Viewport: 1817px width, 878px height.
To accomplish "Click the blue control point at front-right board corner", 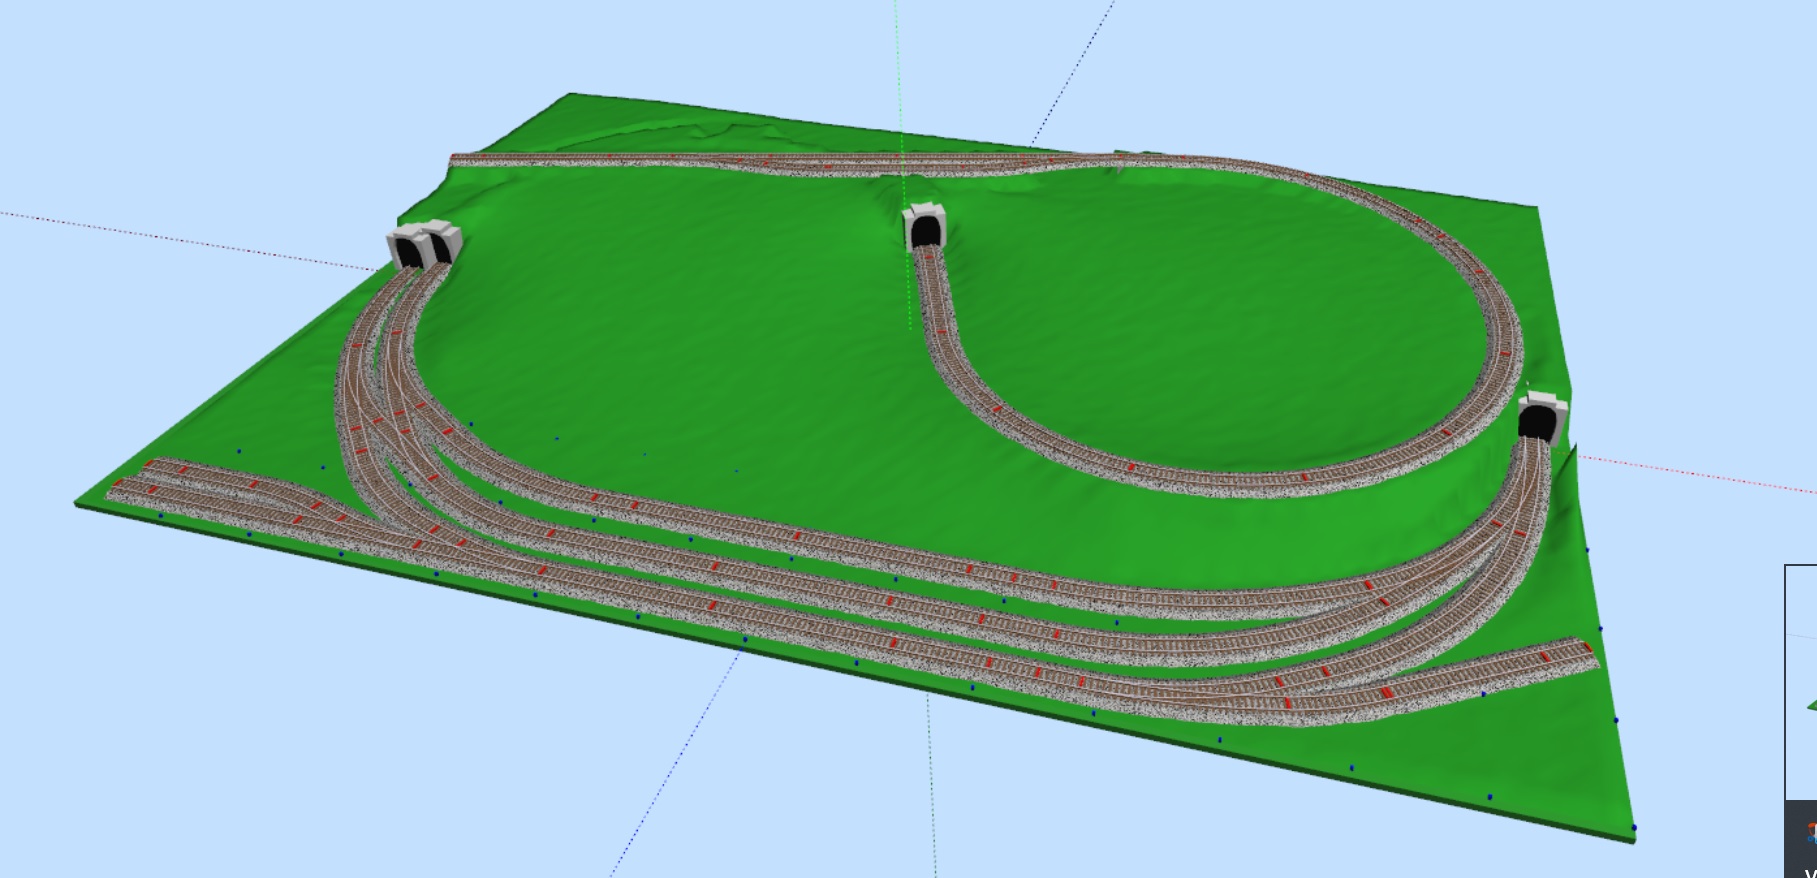I will pos(1634,827).
